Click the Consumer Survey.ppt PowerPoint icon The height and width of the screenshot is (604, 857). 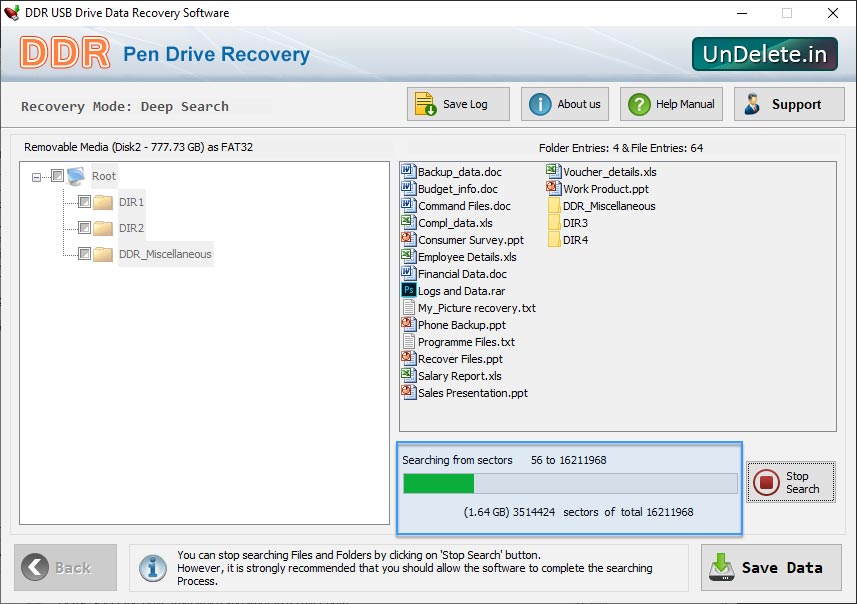click(408, 239)
